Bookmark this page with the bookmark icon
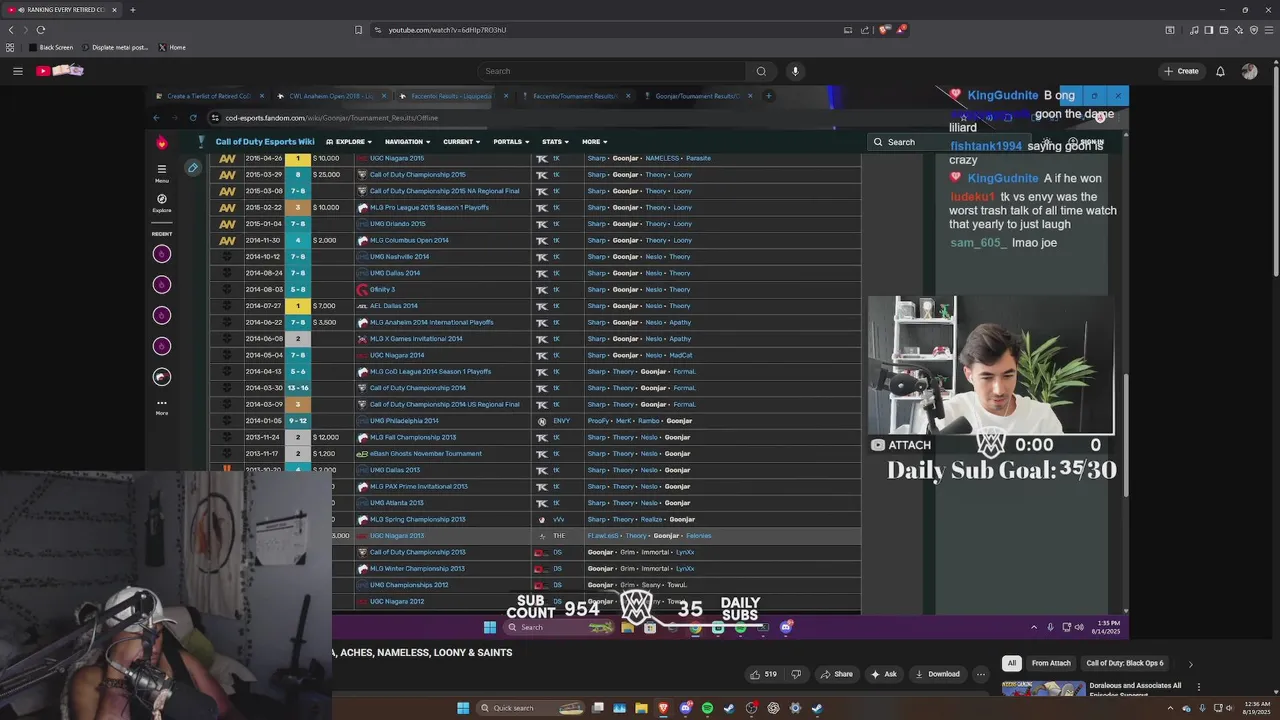 (x=358, y=30)
